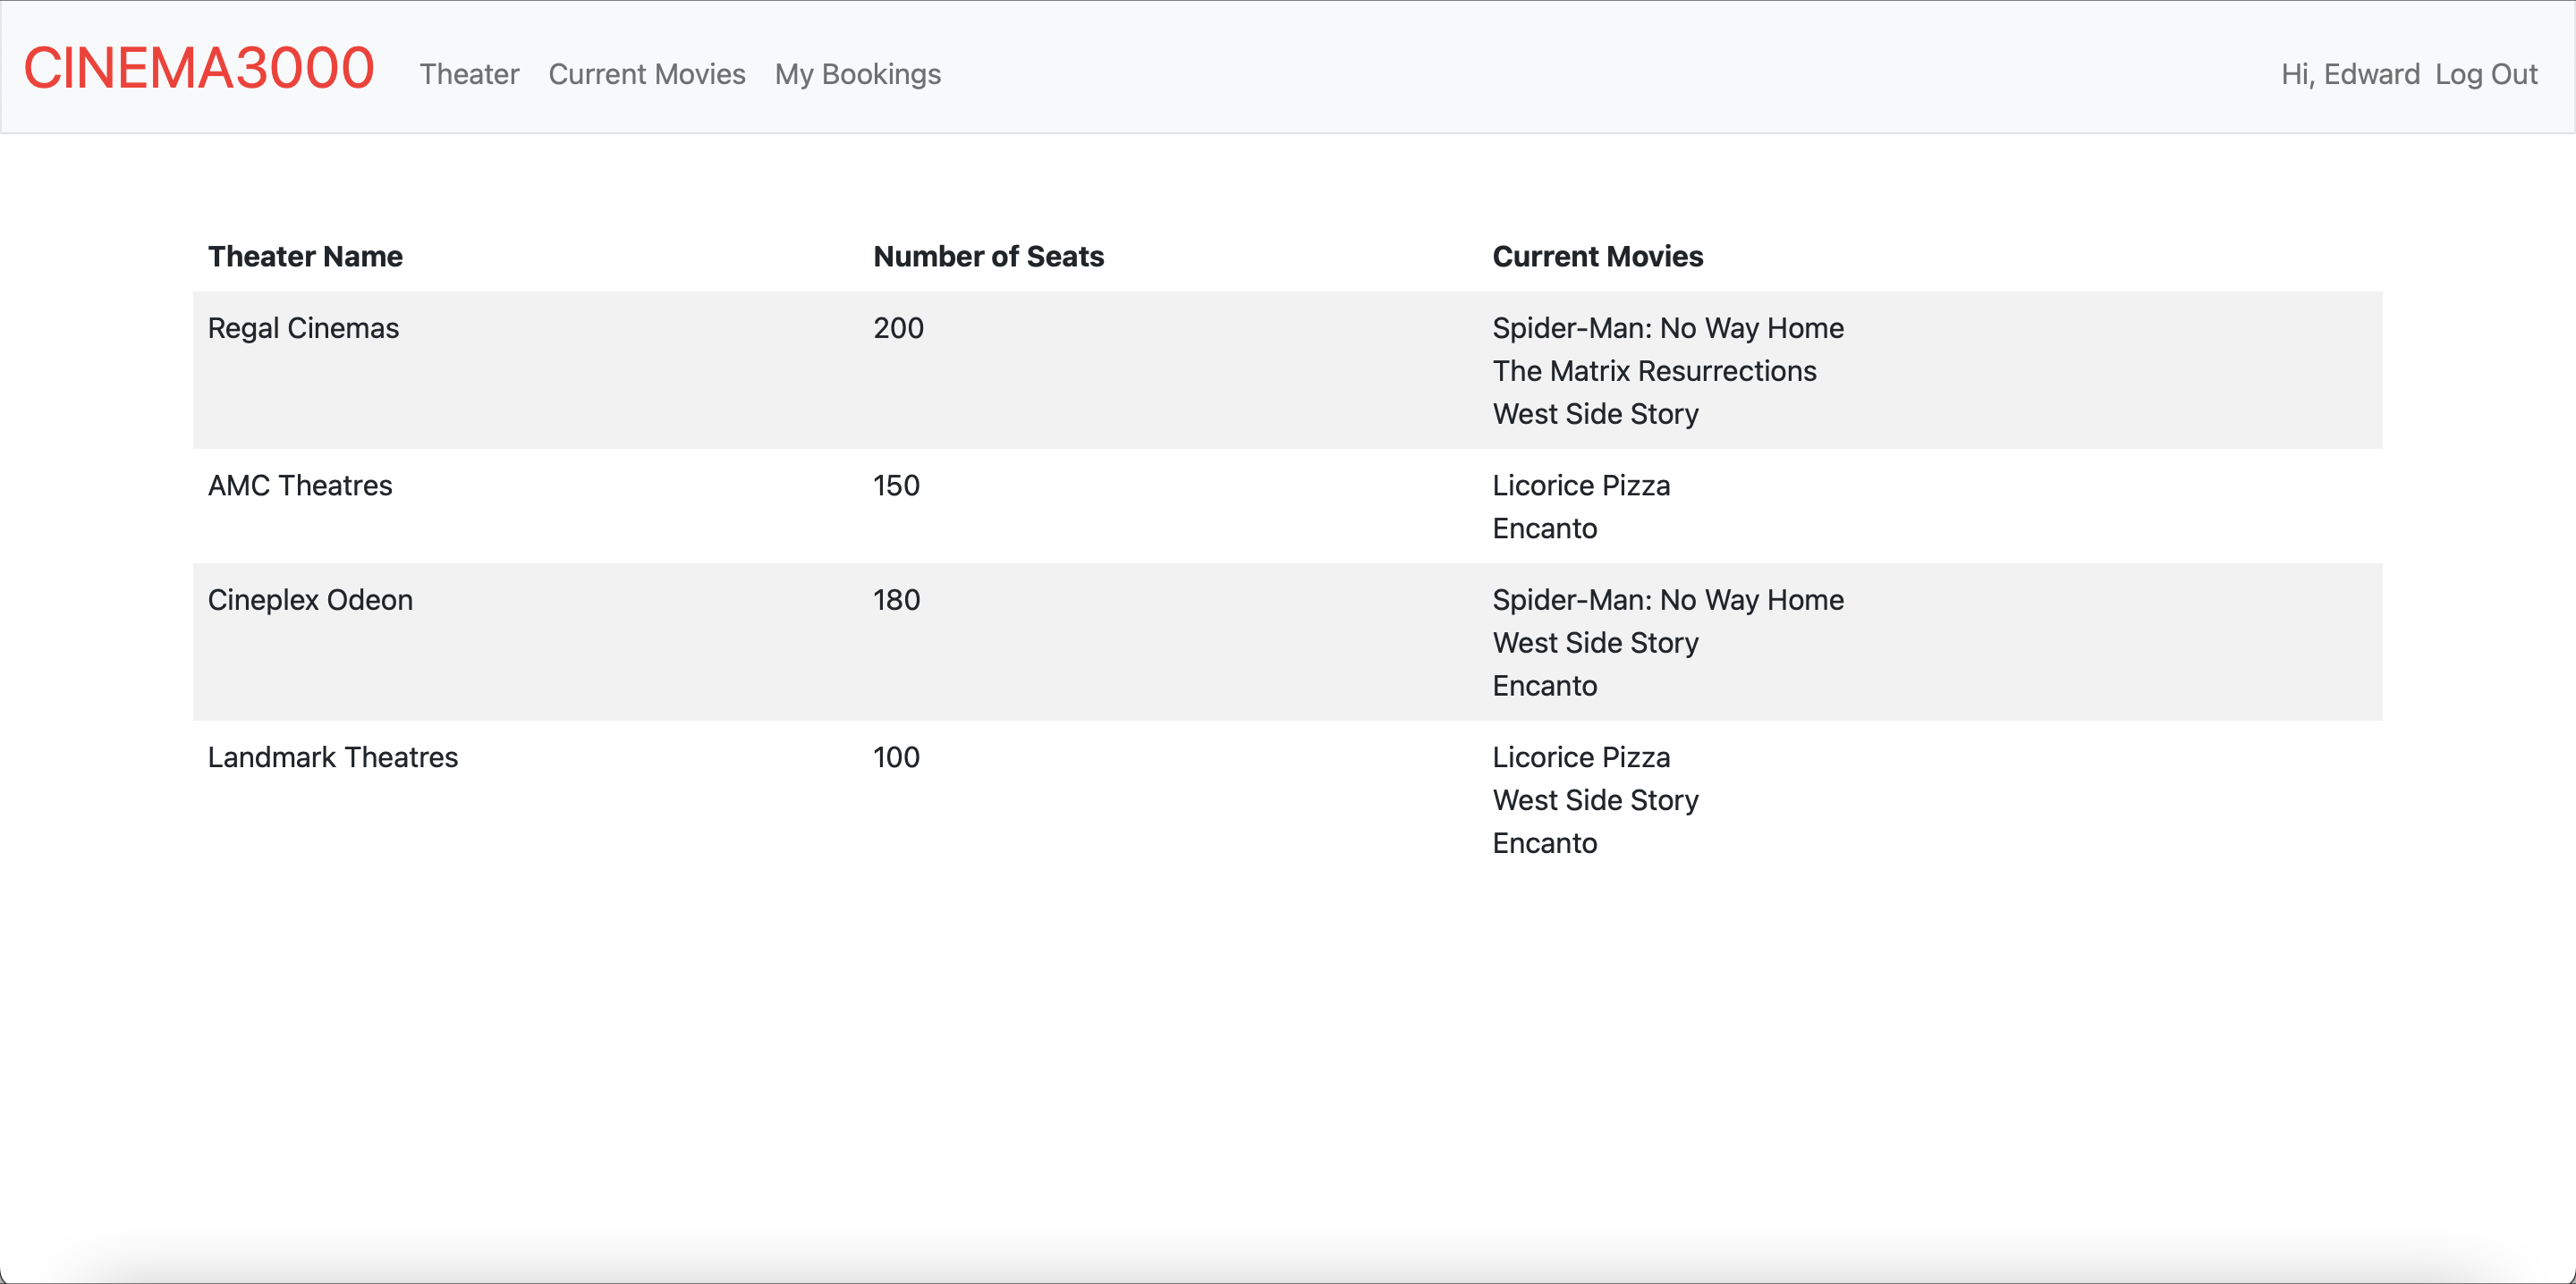Go to the Current Movies page

click(x=646, y=74)
